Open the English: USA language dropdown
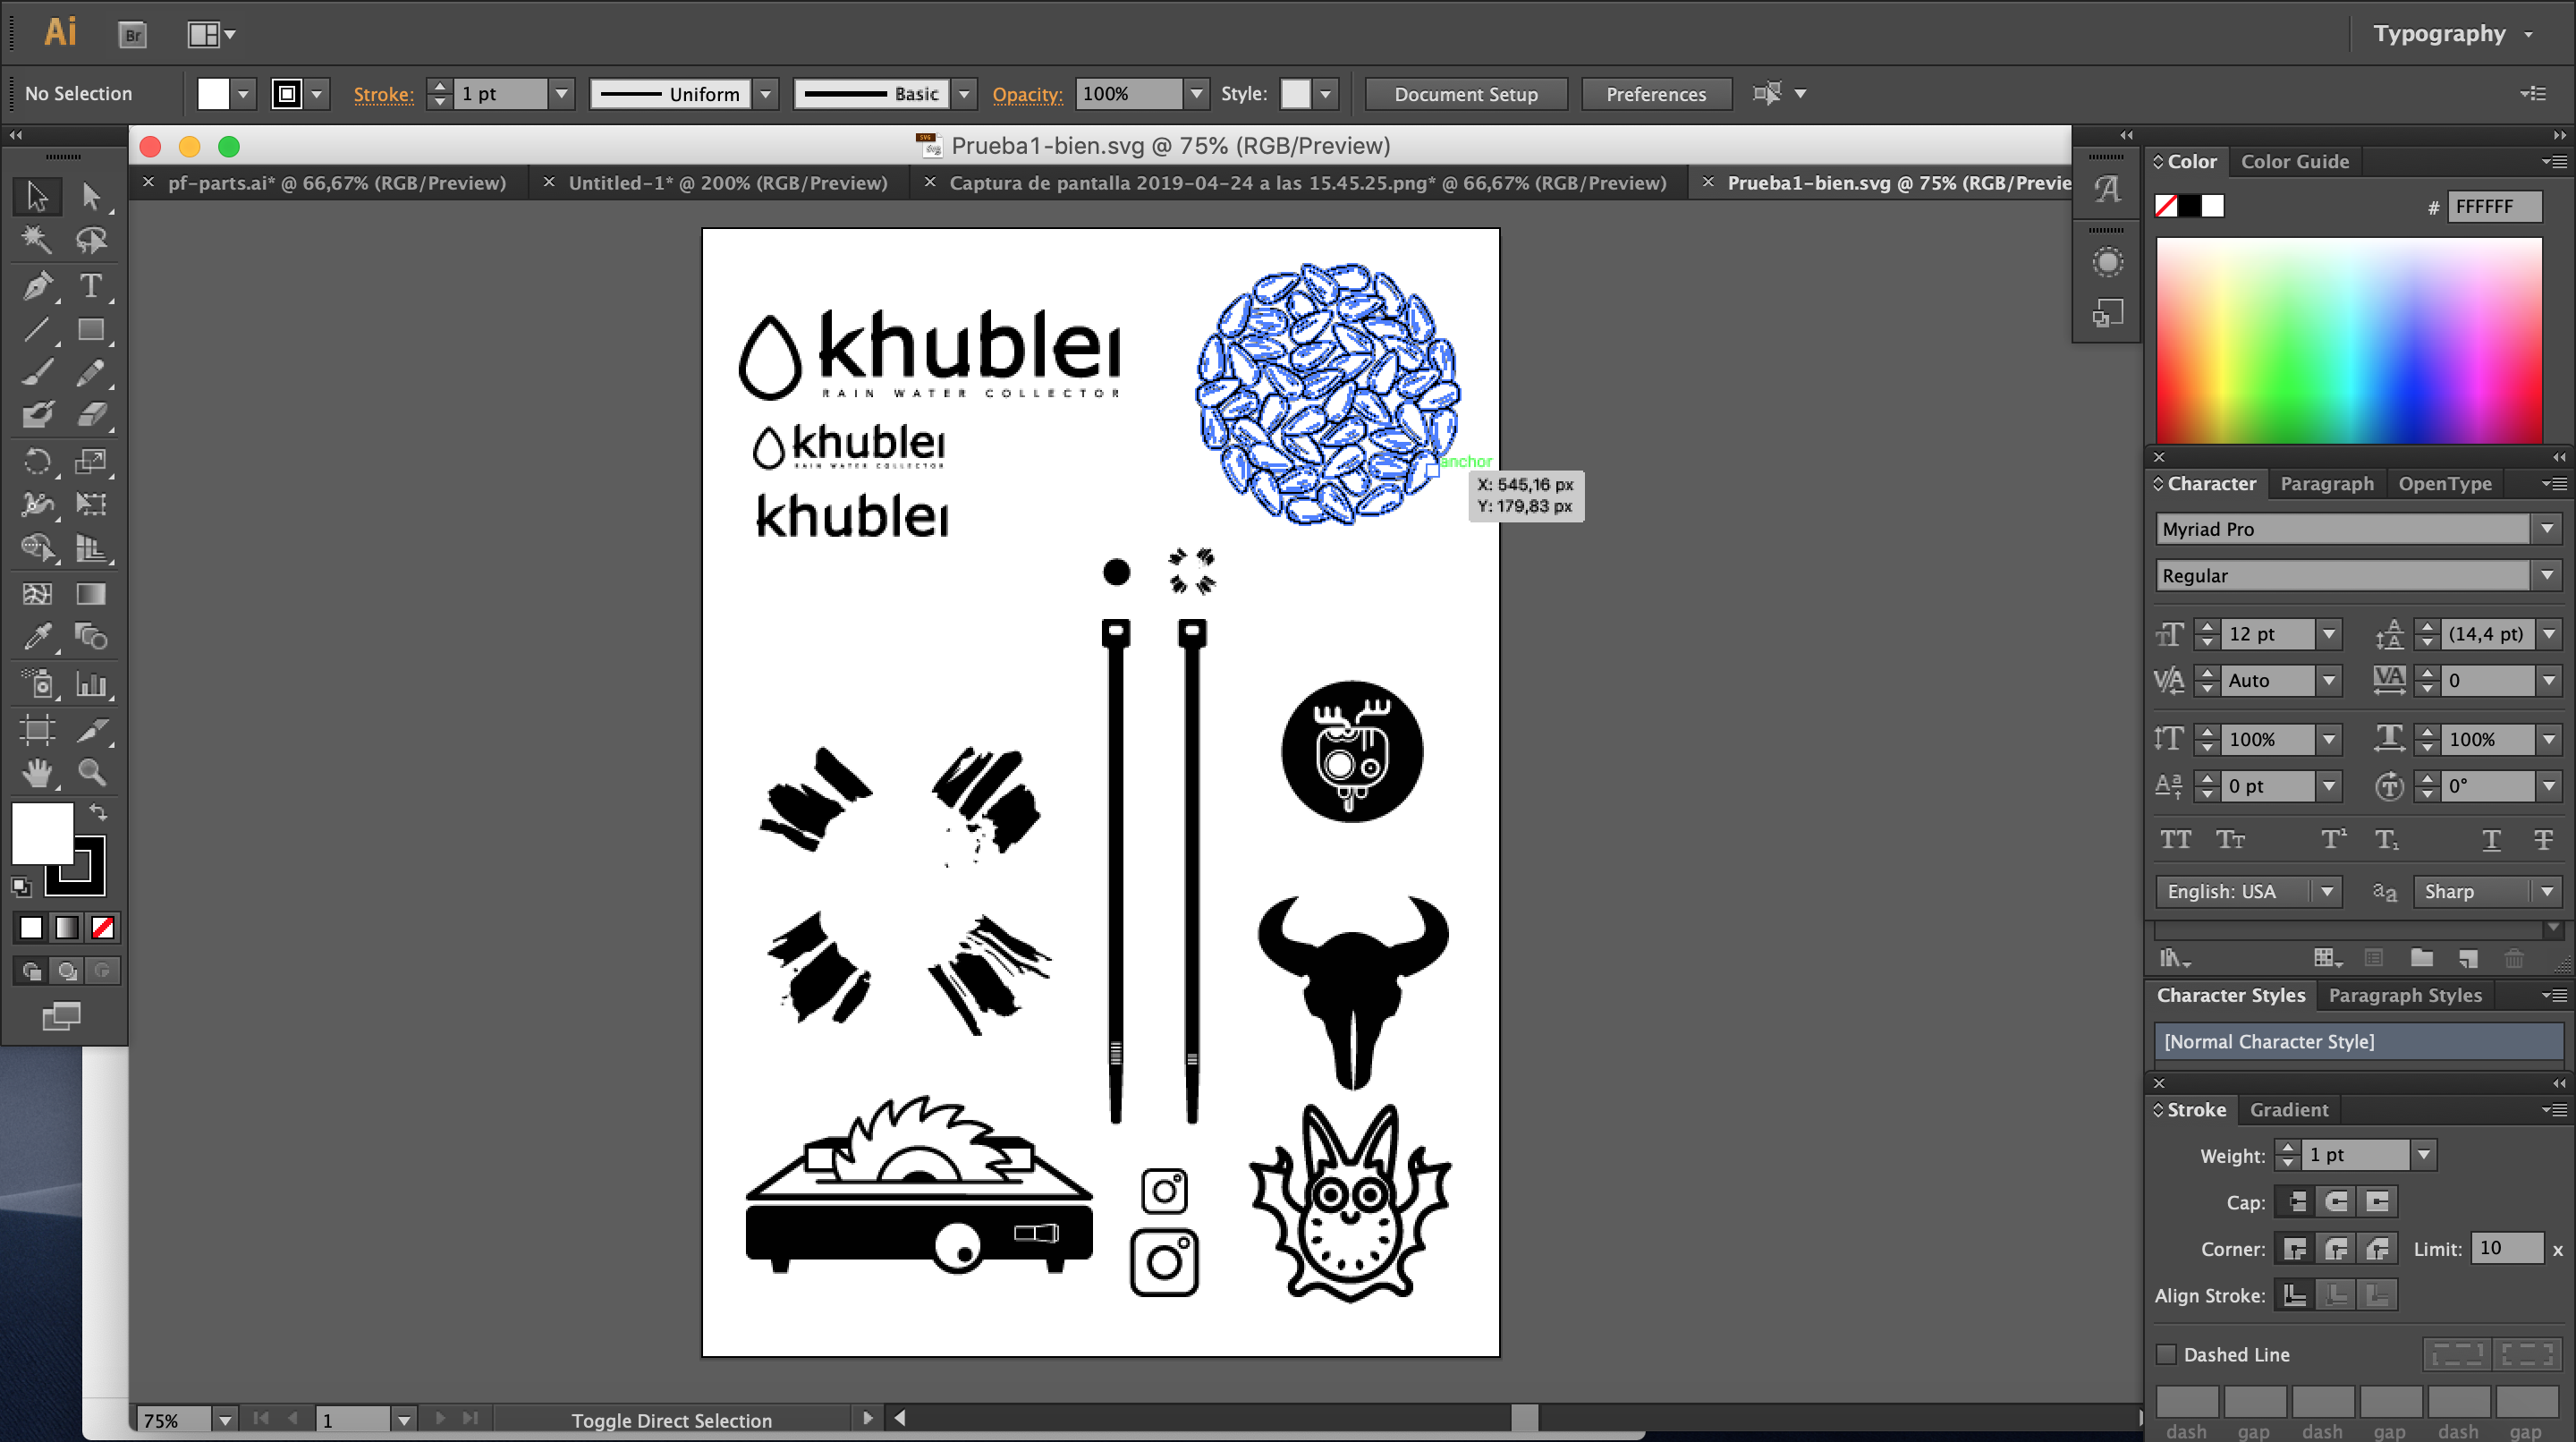The image size is (2576, 1442). (2327, 891)
